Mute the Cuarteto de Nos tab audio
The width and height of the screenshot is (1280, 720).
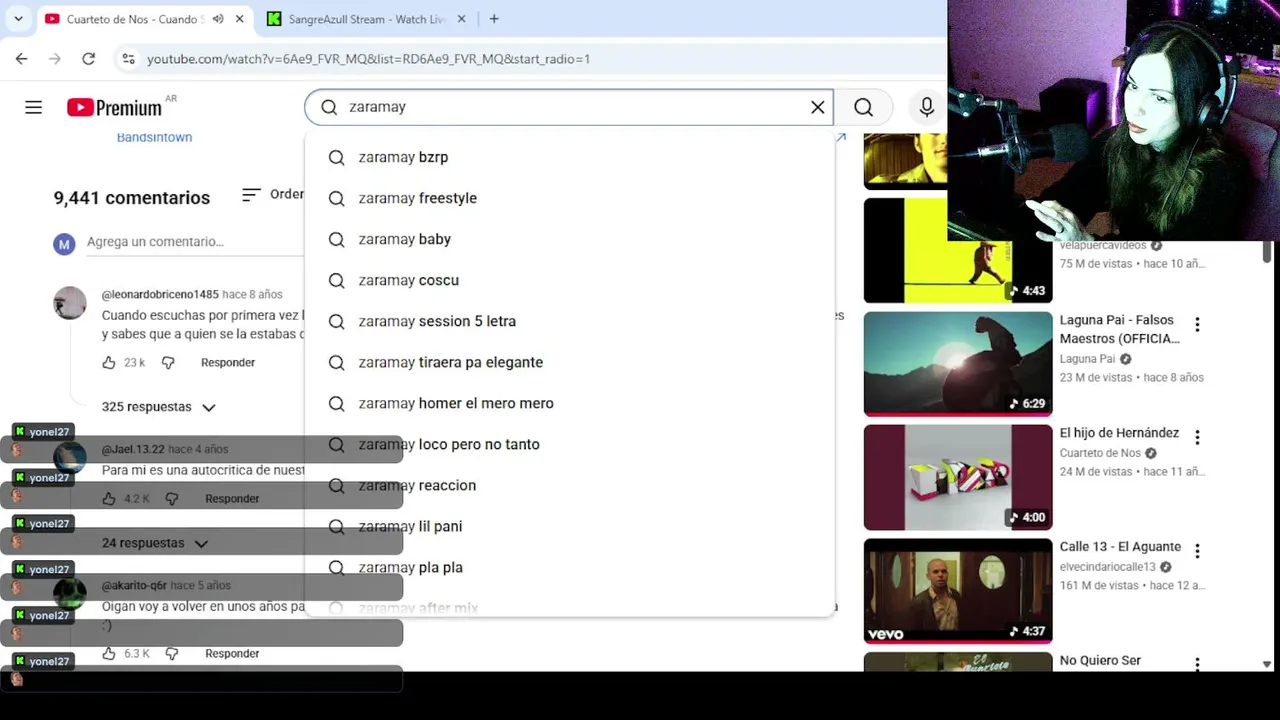[218, 19]
